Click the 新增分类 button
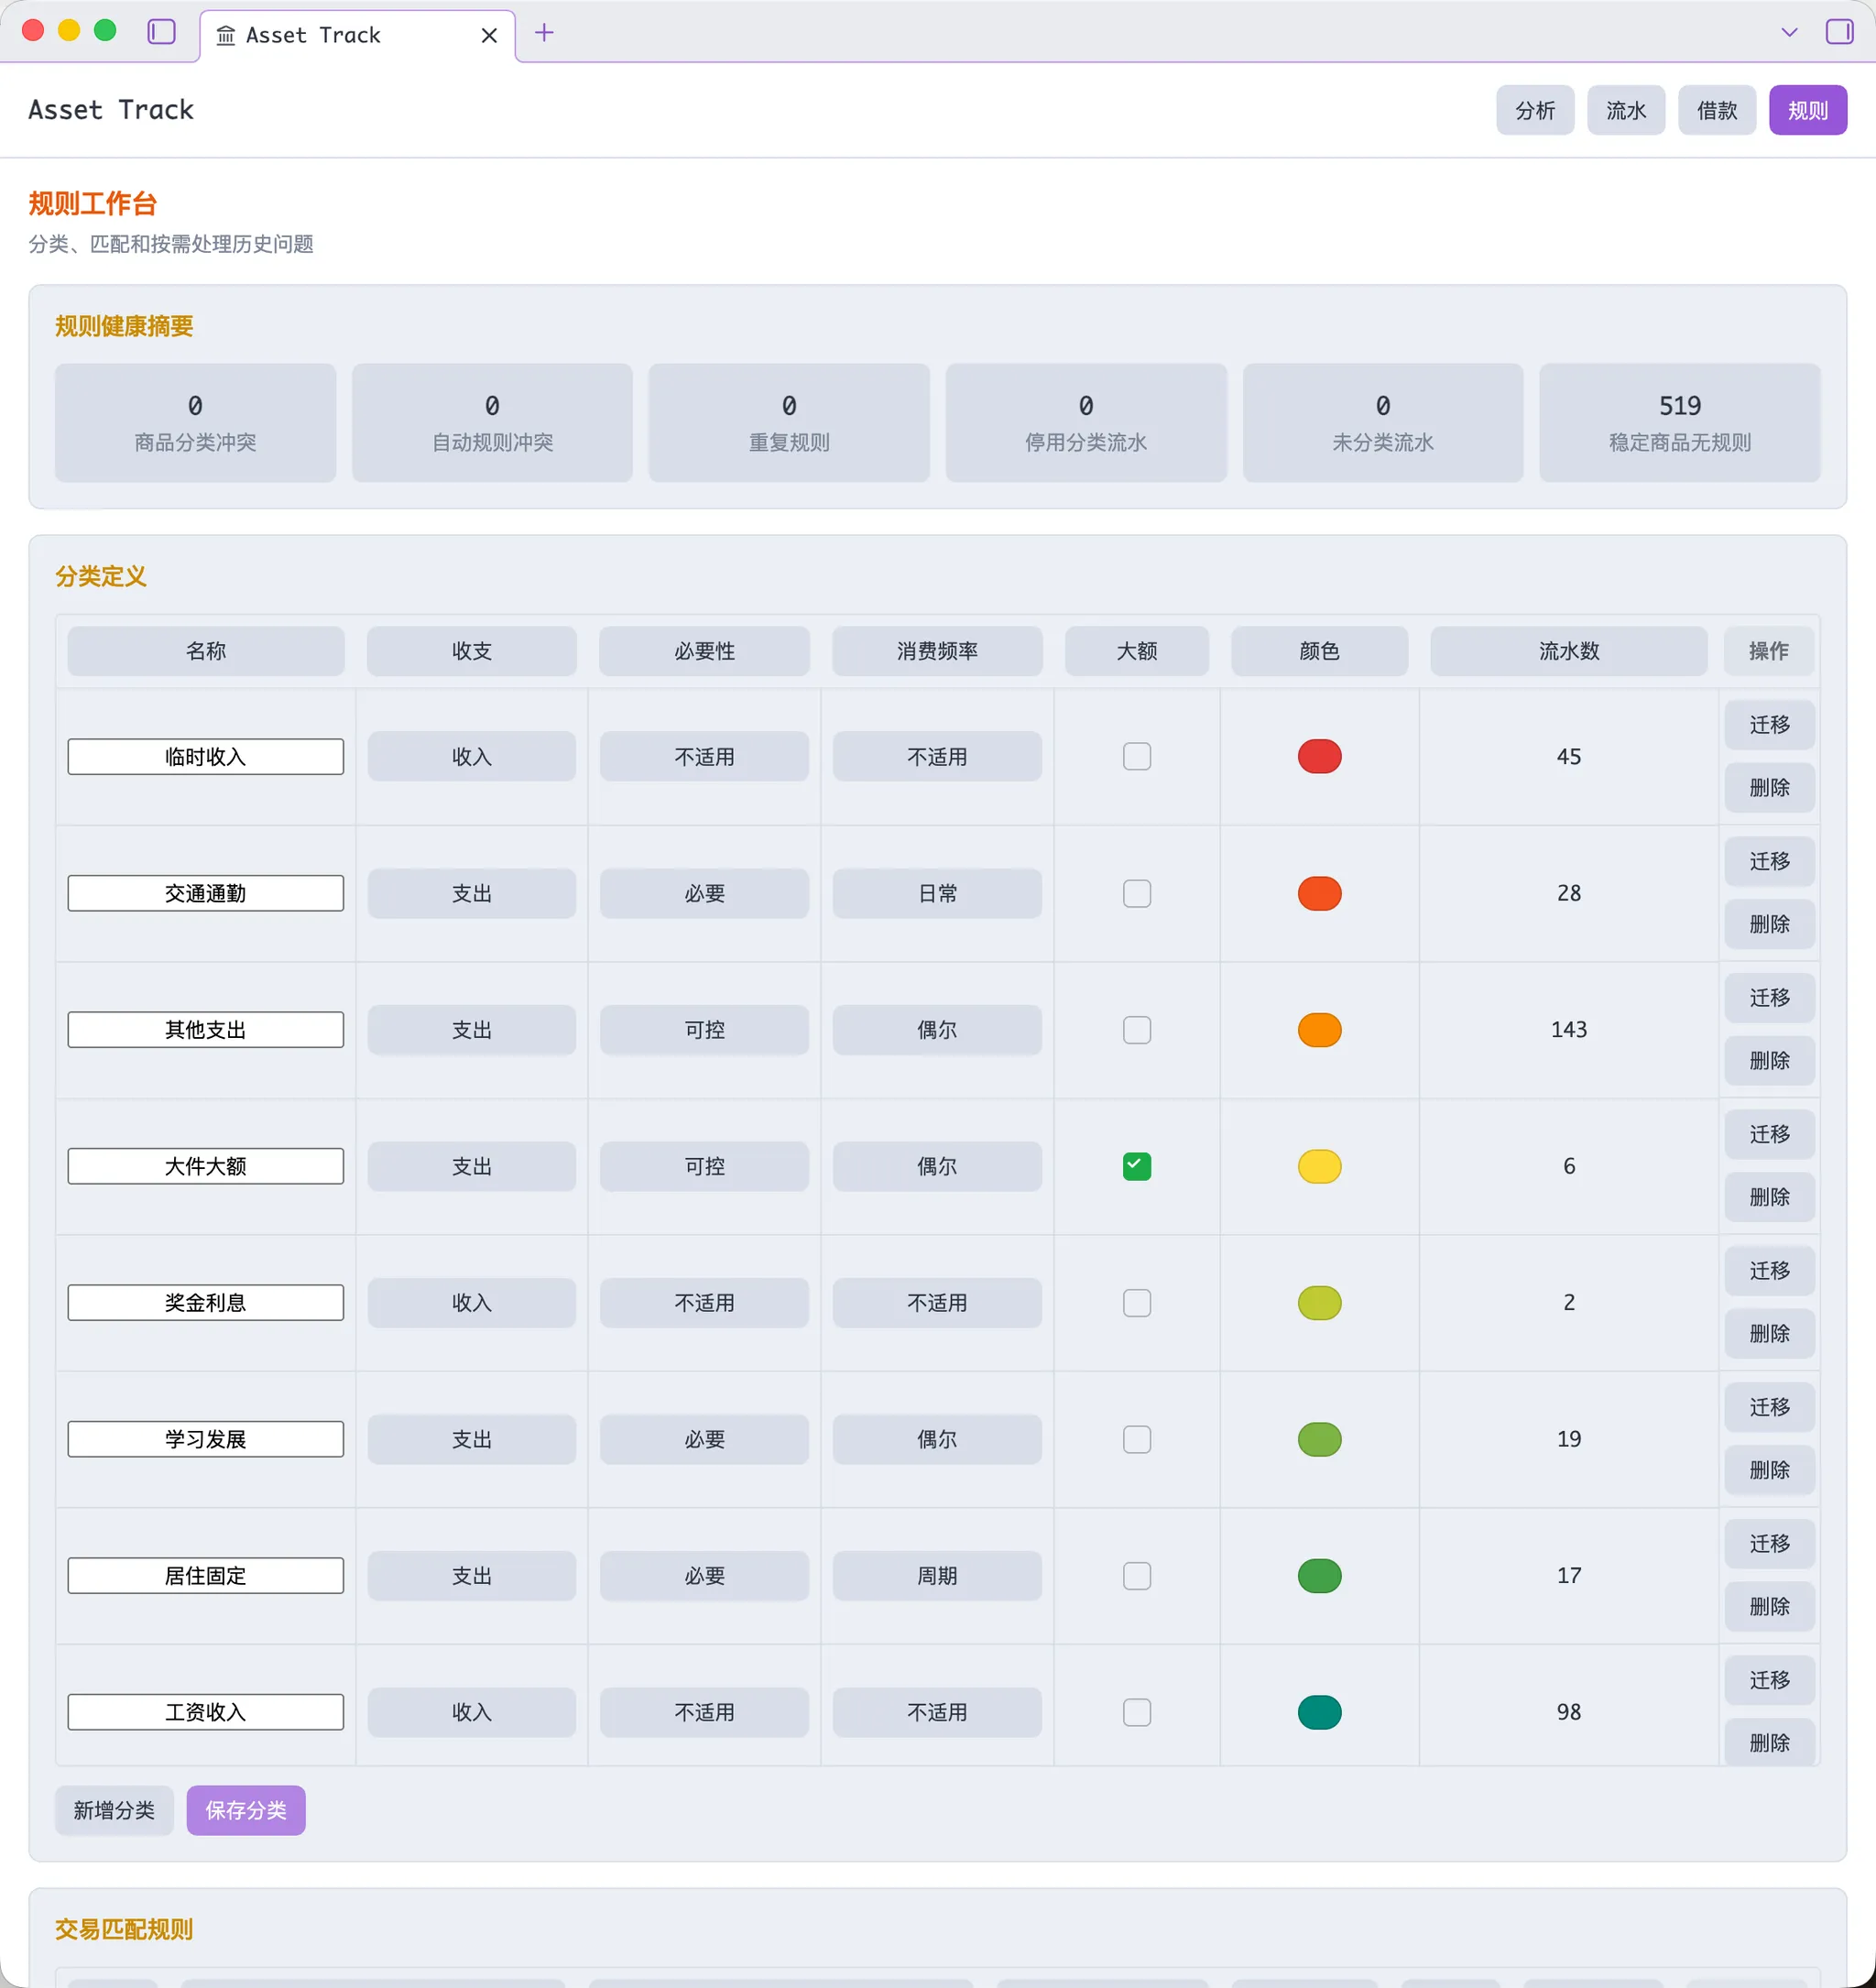 [x=114, y=1810]
